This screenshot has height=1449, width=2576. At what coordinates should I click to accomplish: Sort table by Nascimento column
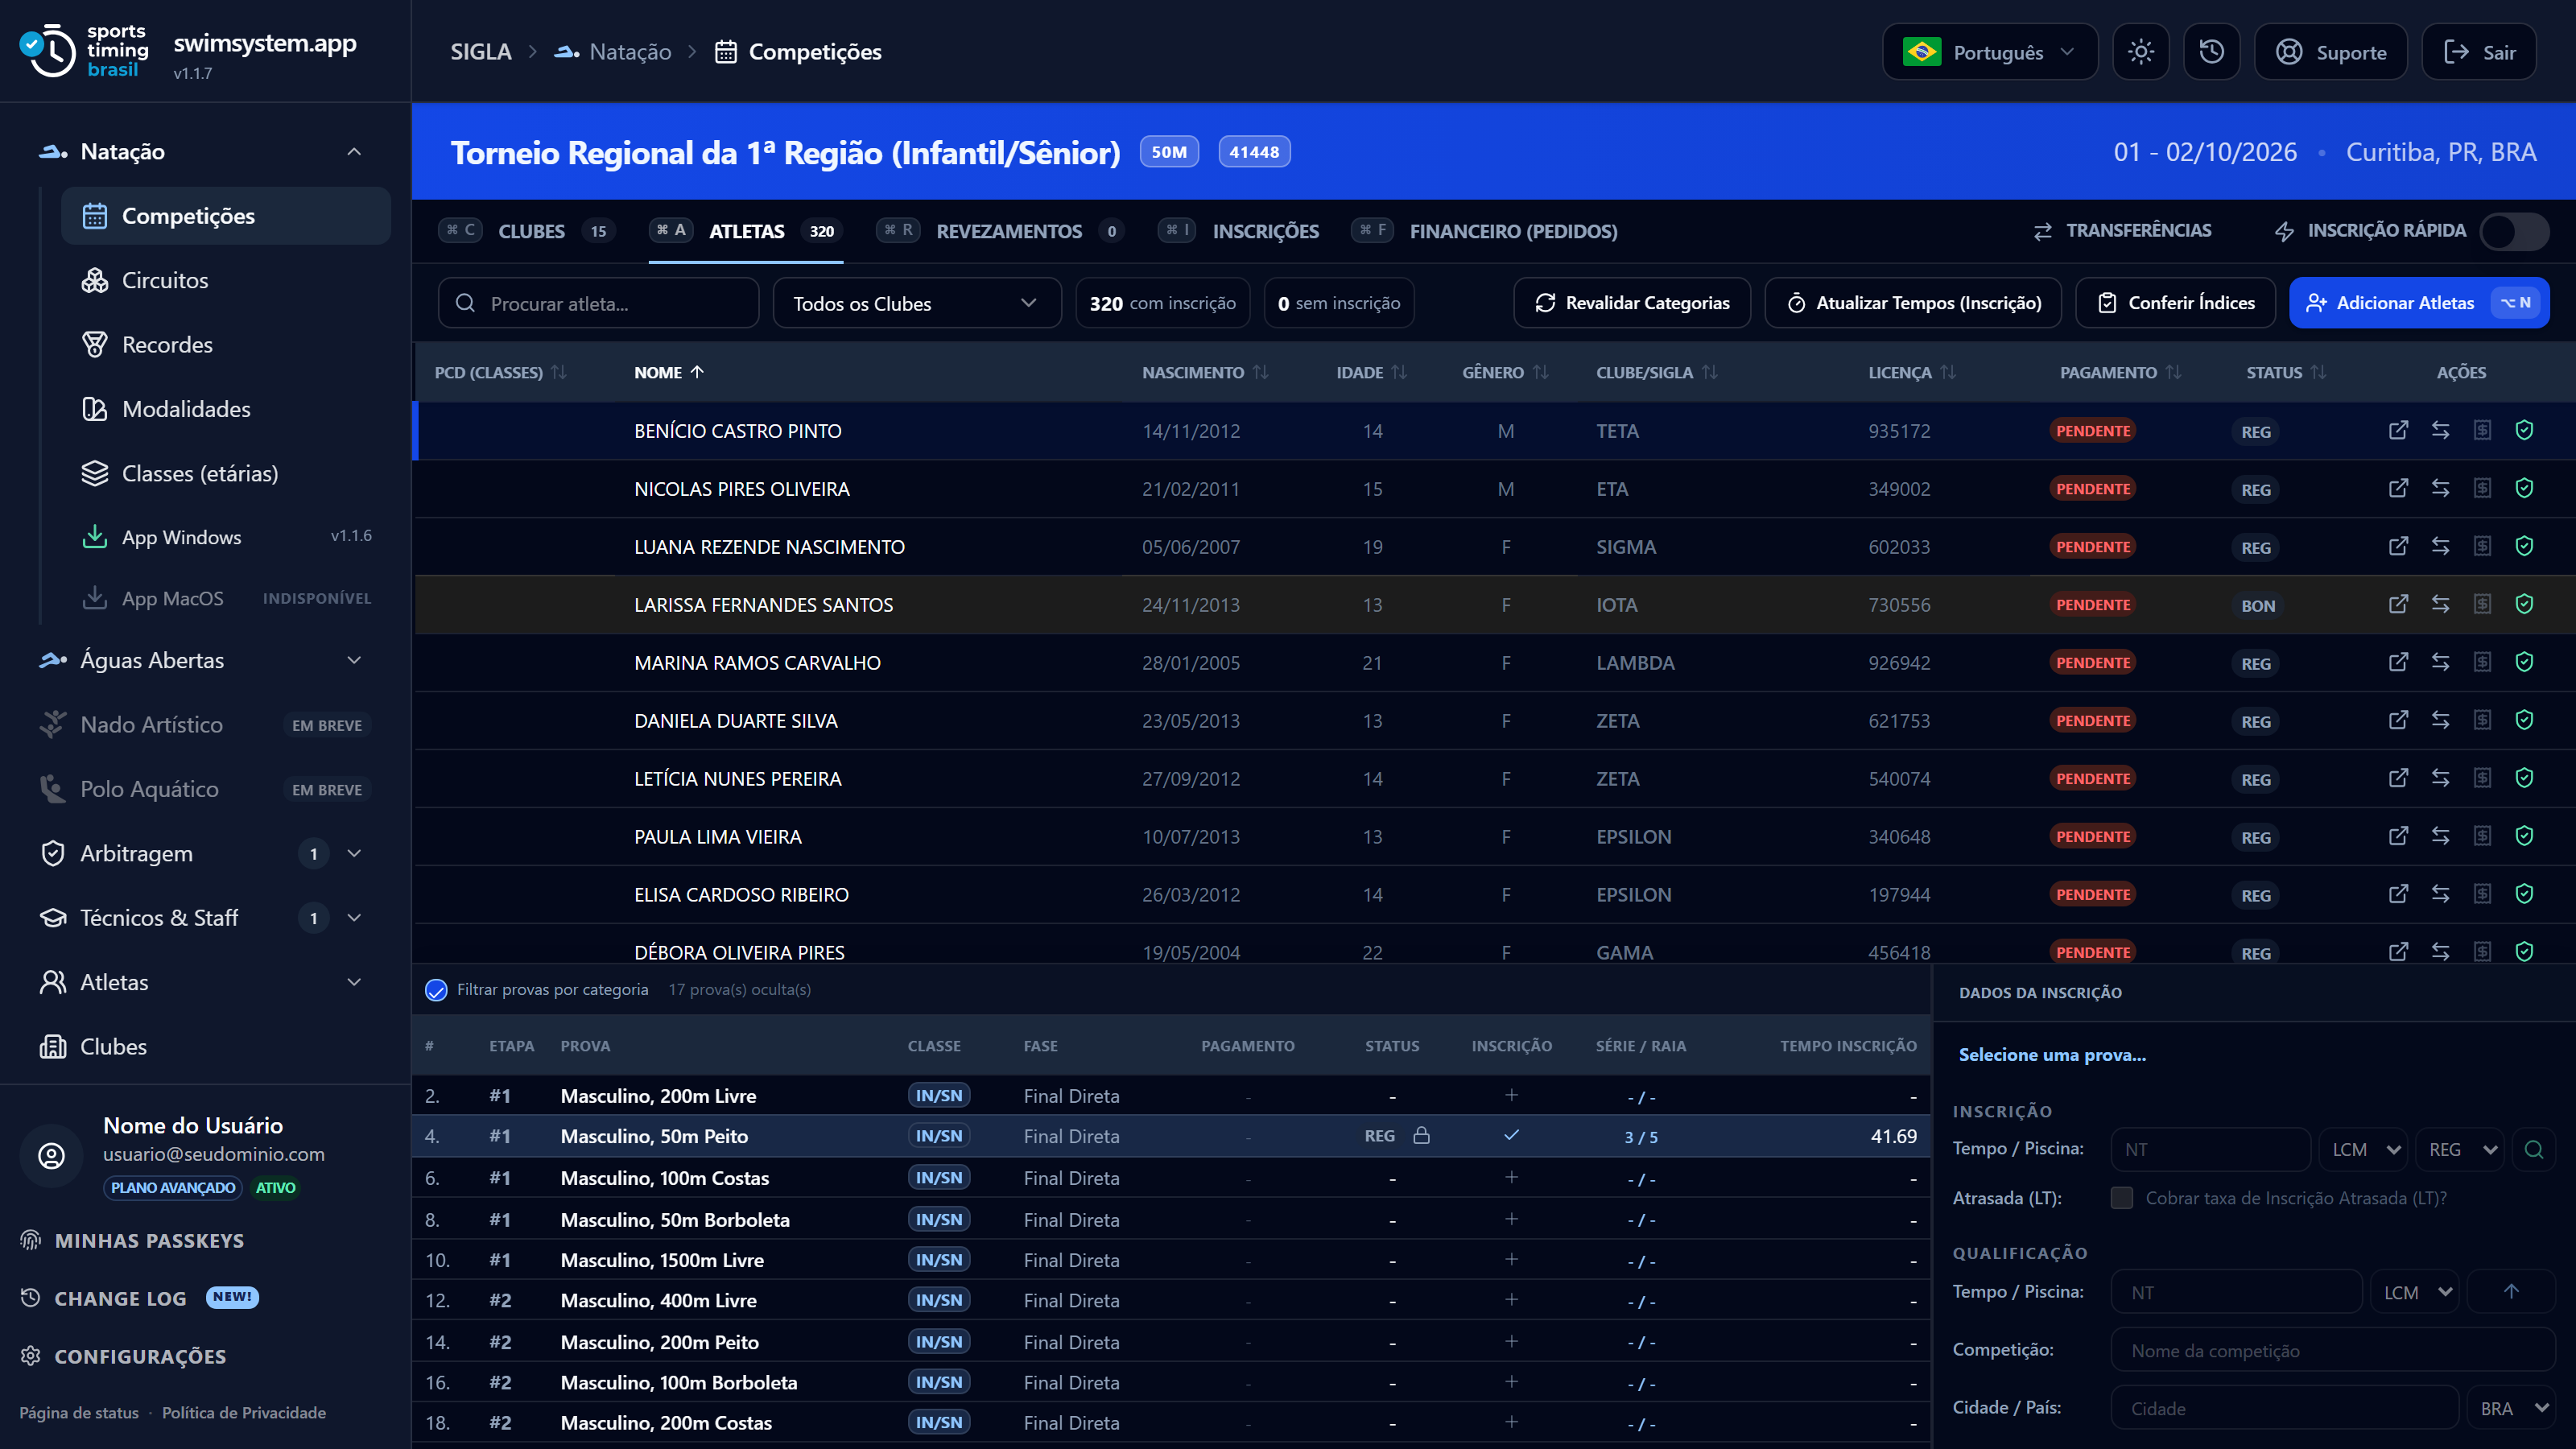pos(1204,372)
